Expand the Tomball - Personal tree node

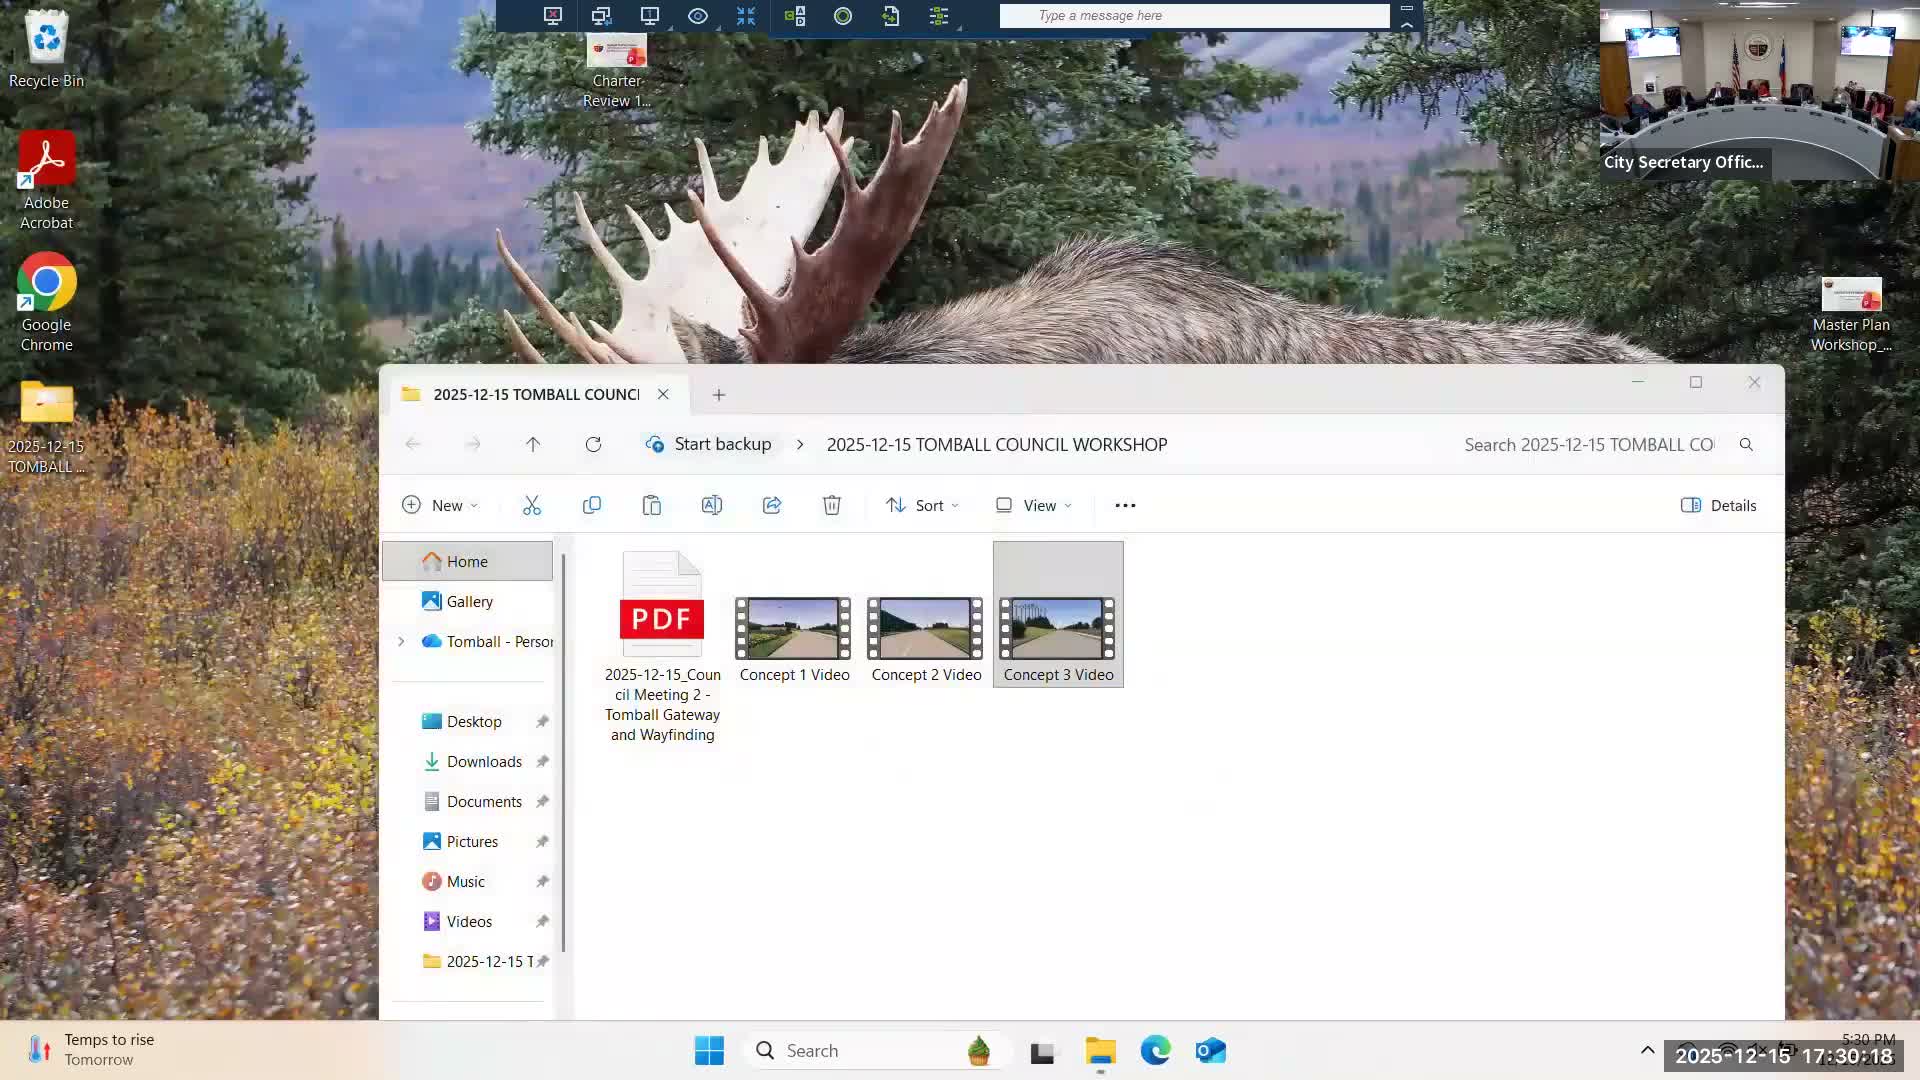[401, 641]
